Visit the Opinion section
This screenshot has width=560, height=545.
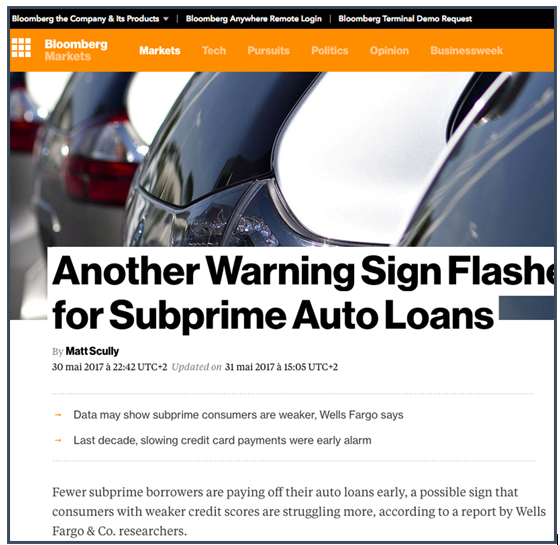[x=389, y=50]
